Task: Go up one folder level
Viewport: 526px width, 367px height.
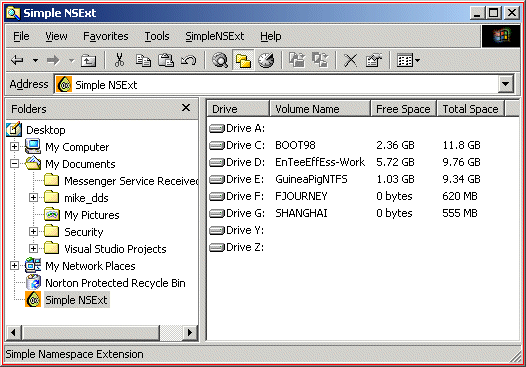Action: [88, 61]
